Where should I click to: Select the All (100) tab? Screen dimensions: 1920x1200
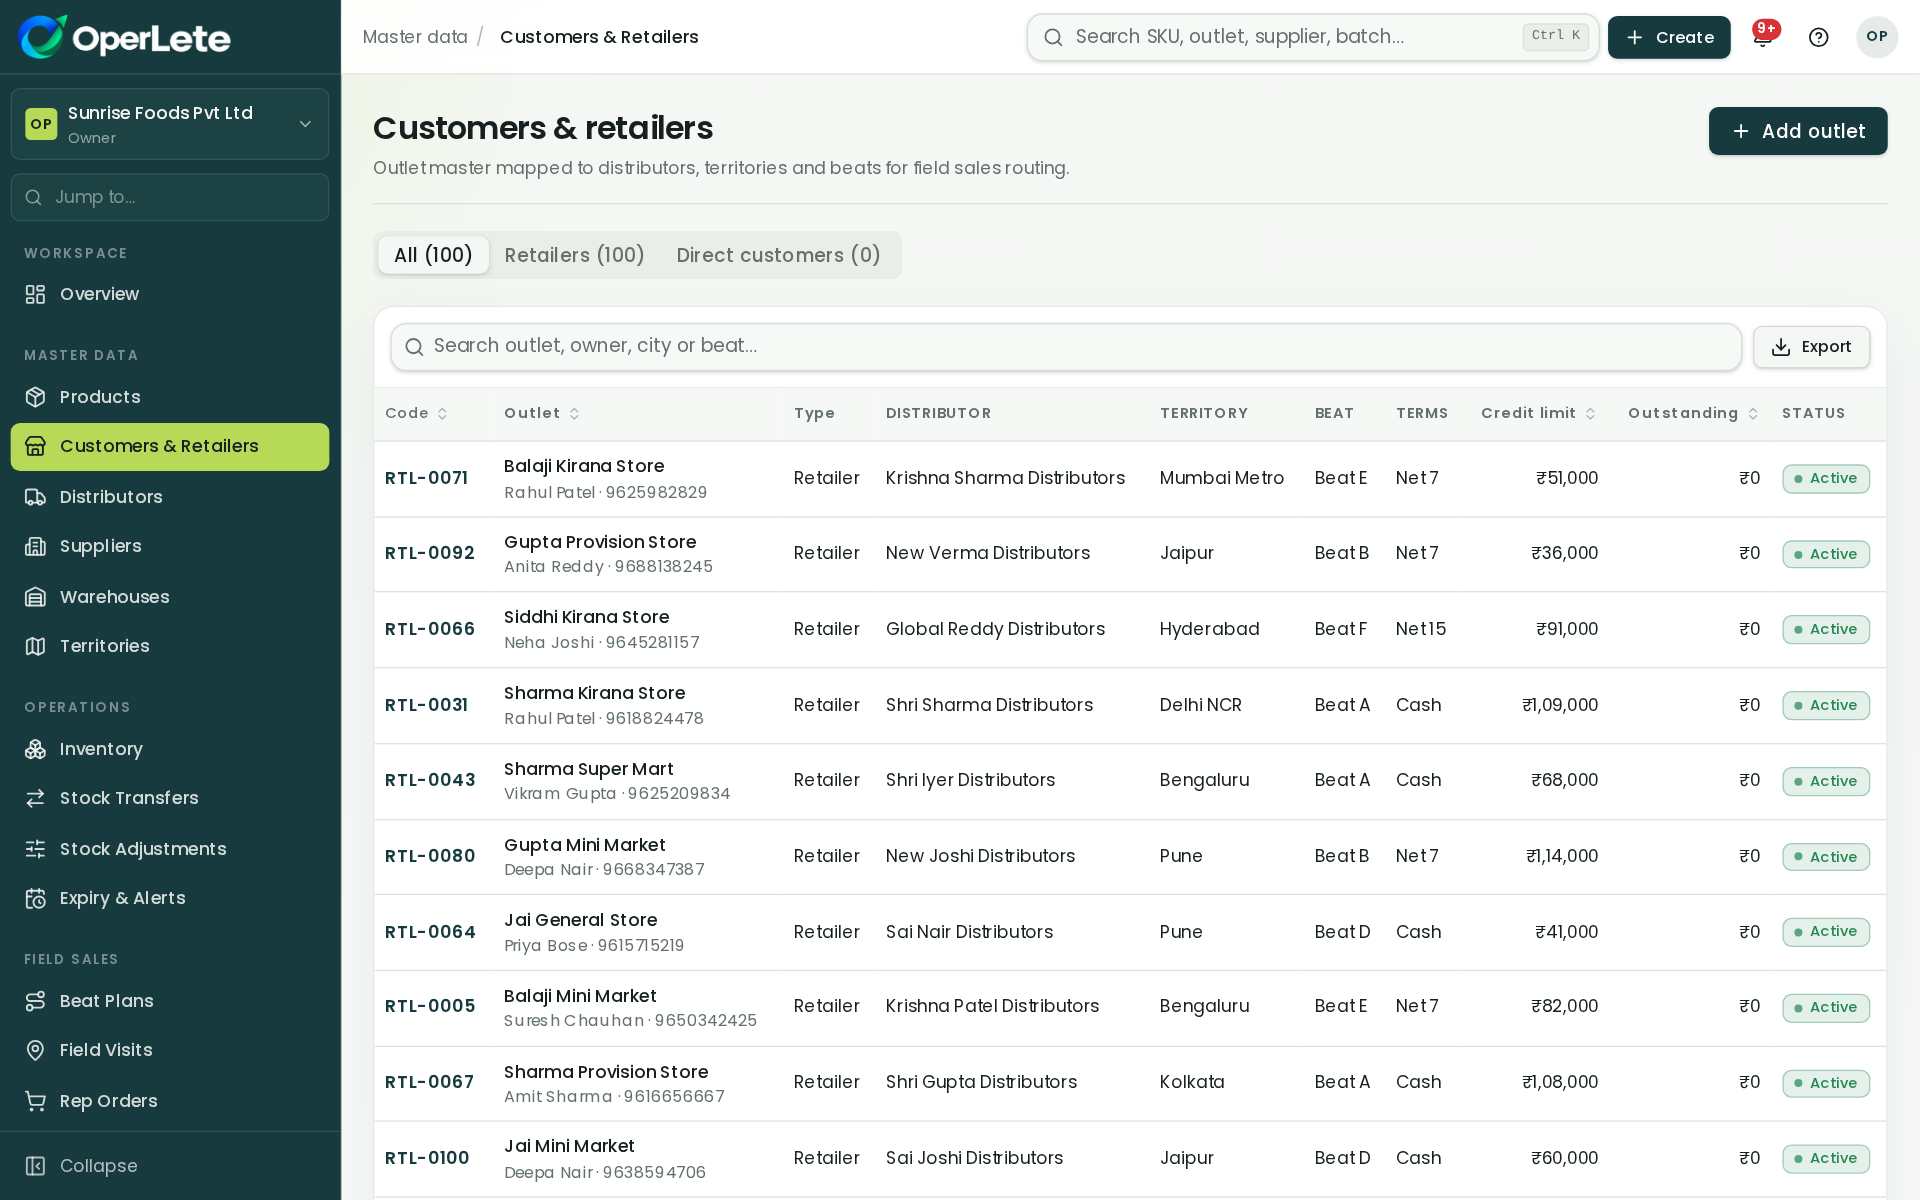pos(433,255)
